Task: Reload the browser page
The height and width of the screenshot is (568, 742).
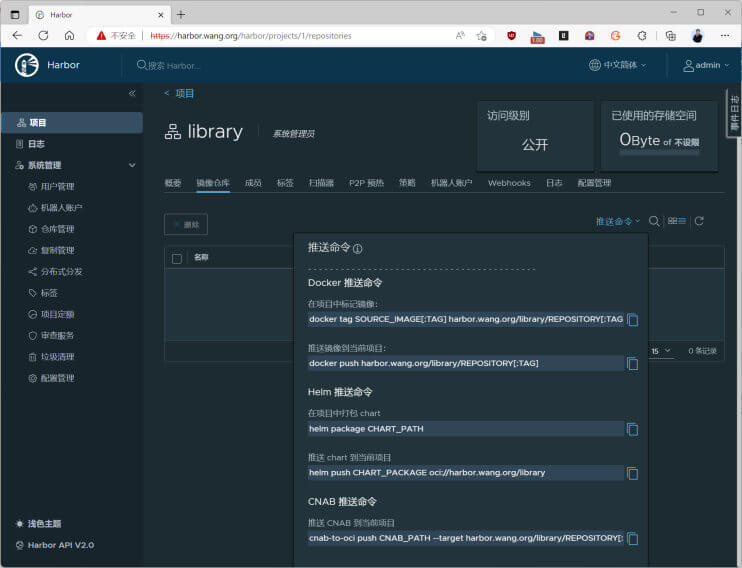Action: (x=43, y=36)
